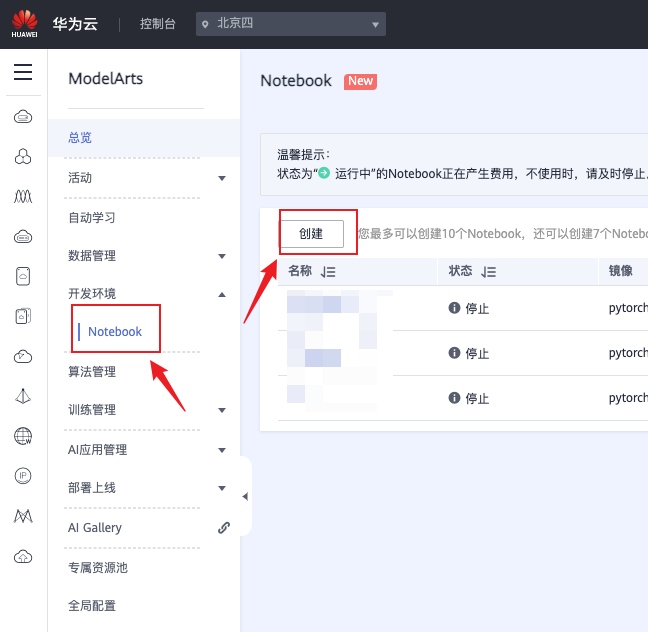
Task: Open the 控制台 console link
Action: (157, 24)
